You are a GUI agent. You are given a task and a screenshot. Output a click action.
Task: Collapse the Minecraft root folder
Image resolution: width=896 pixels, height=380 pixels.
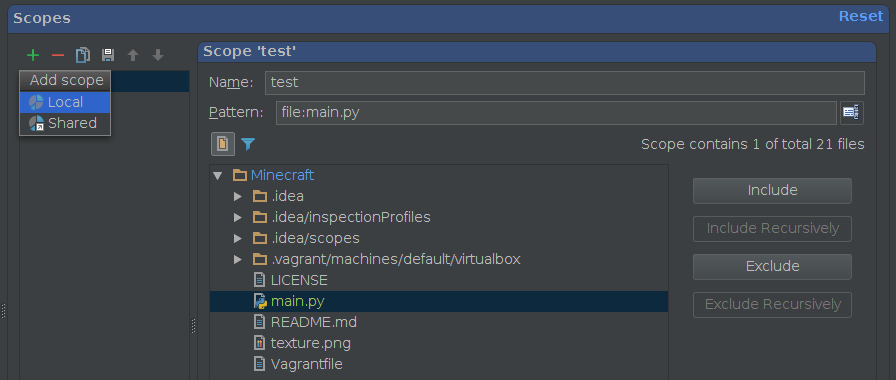point(217,175)
